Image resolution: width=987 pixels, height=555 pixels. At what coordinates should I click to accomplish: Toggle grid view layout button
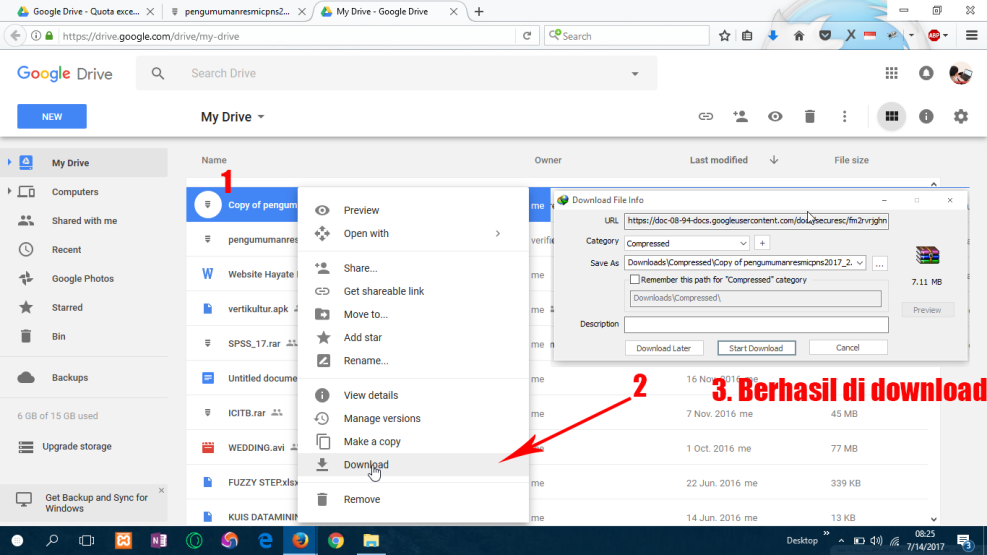(x=891, y=116)
